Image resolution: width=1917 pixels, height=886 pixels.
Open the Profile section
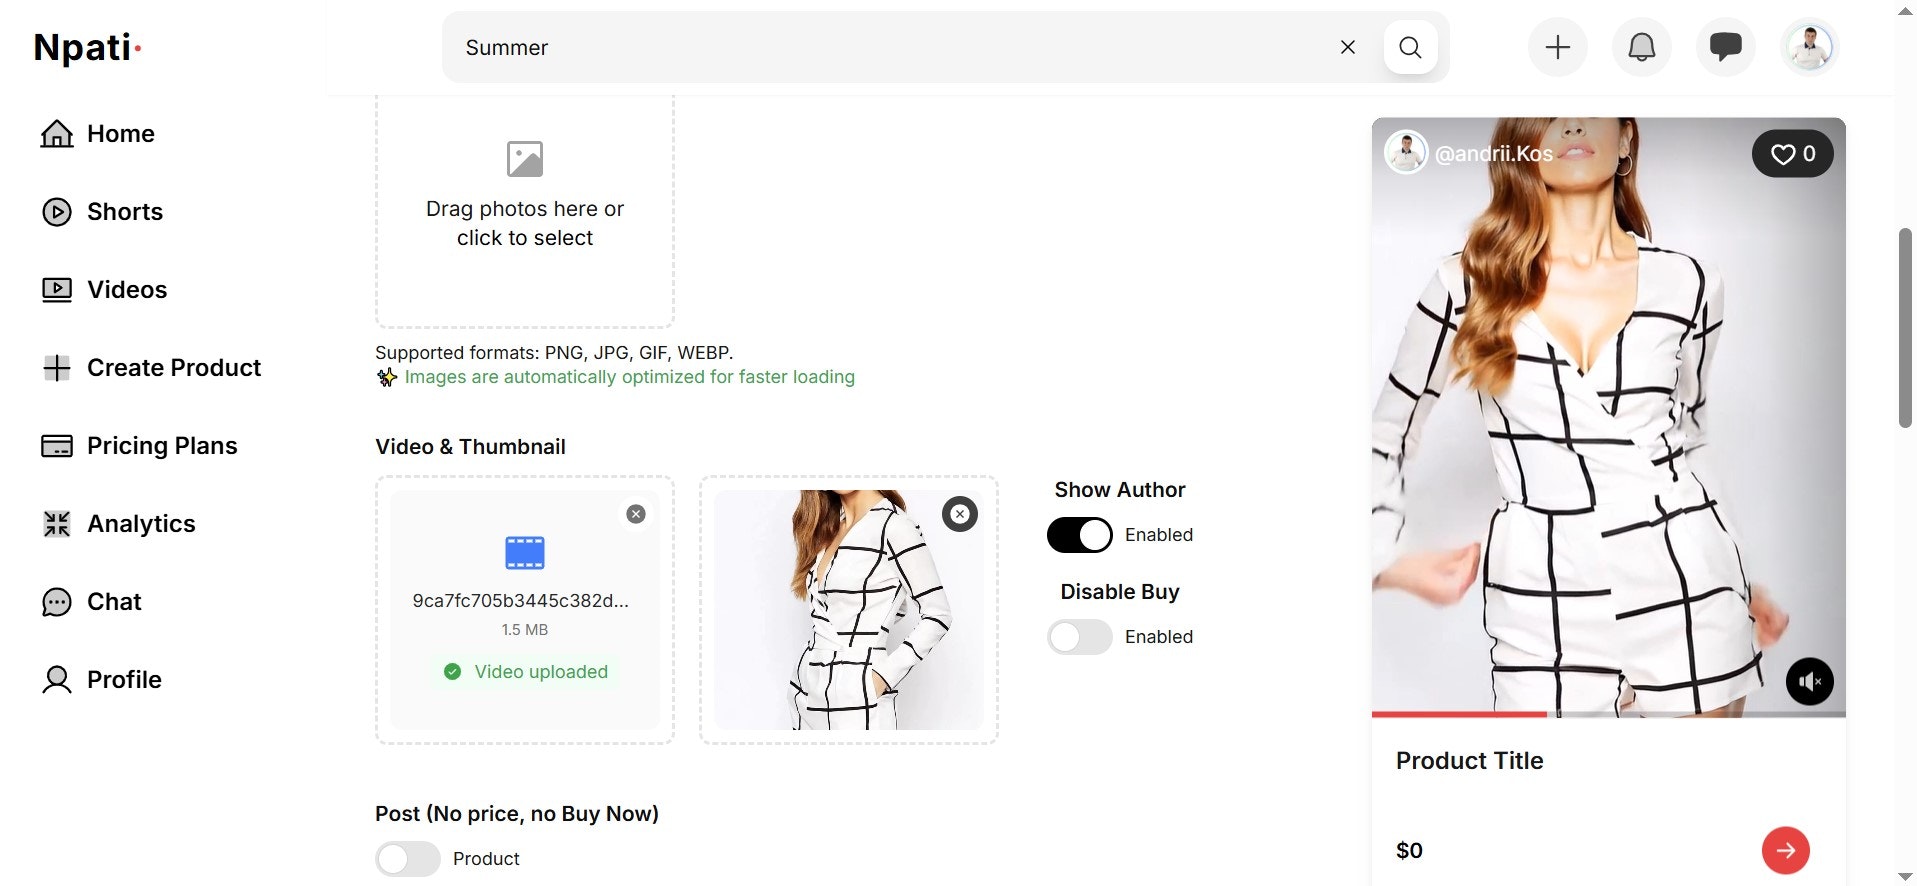coord(124,679)
